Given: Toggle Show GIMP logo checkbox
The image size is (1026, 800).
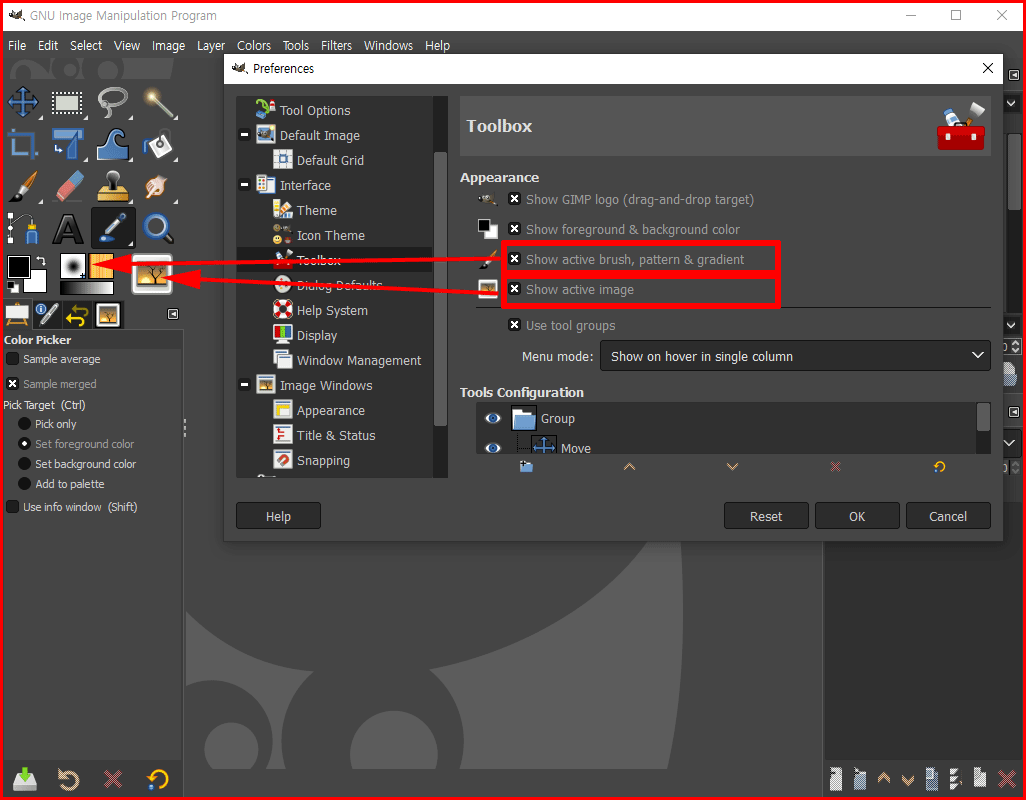Looking at the screenshot, I should tap(514, 199).
